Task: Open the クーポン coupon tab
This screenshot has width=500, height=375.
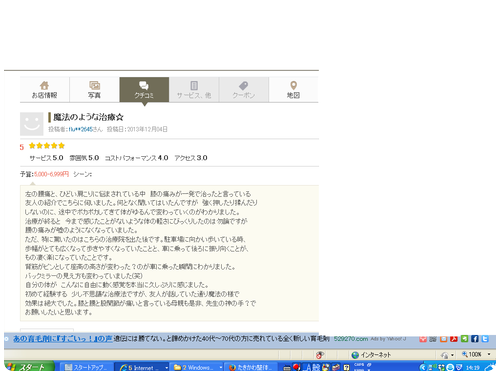Action: point(244,90)
